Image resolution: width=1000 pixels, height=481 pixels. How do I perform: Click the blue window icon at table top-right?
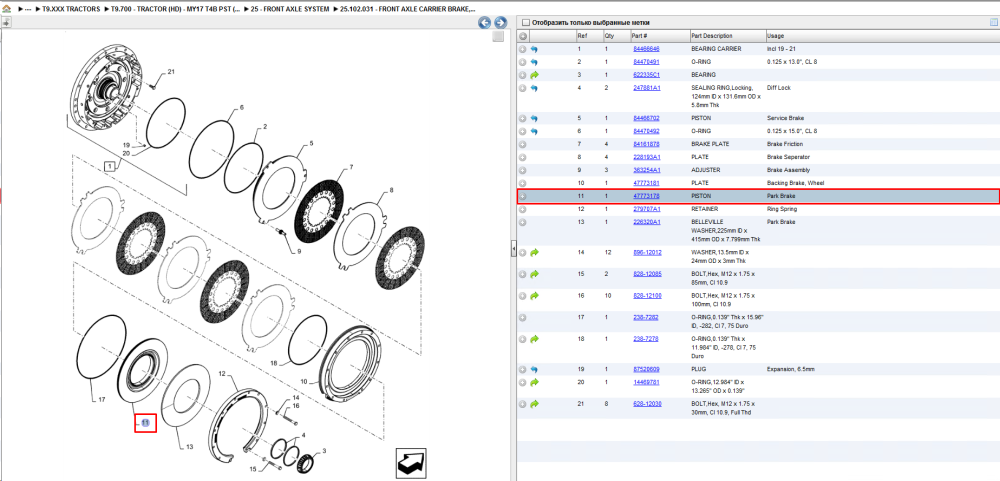click(x=993, y=23)
